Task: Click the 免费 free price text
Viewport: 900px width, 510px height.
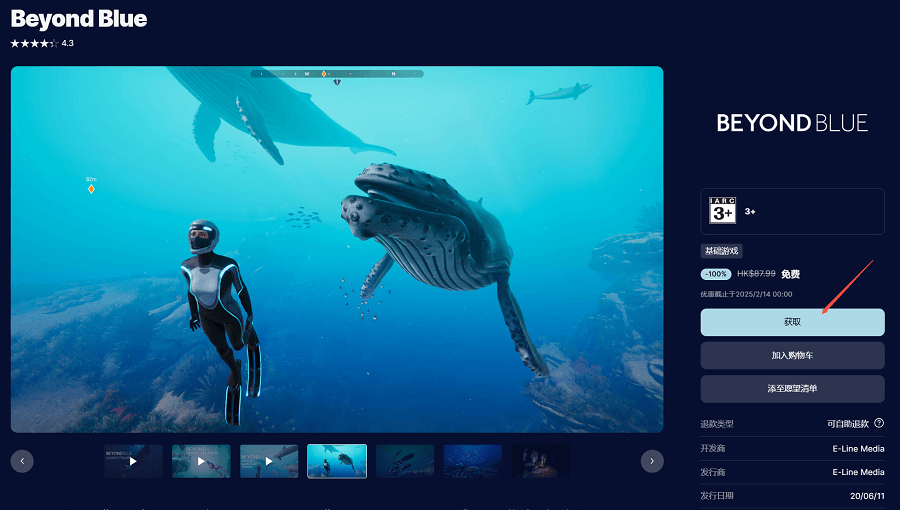Action: [790, 274]
